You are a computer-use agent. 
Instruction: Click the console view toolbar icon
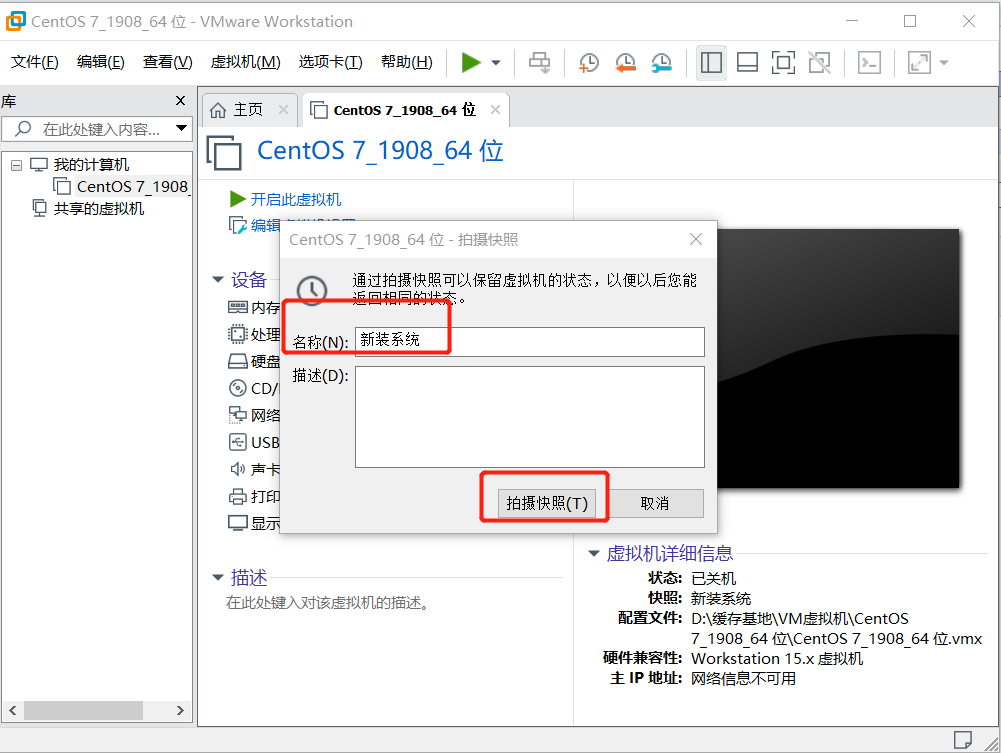point(869,63)
